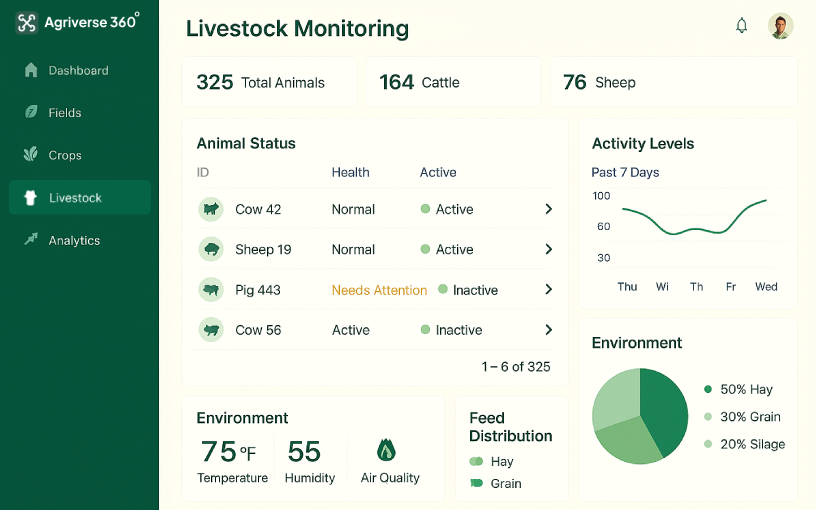Screen dimensions: 816x510
Task: Click the 50% Hay legend color dot
Action: tap(708, 390)
